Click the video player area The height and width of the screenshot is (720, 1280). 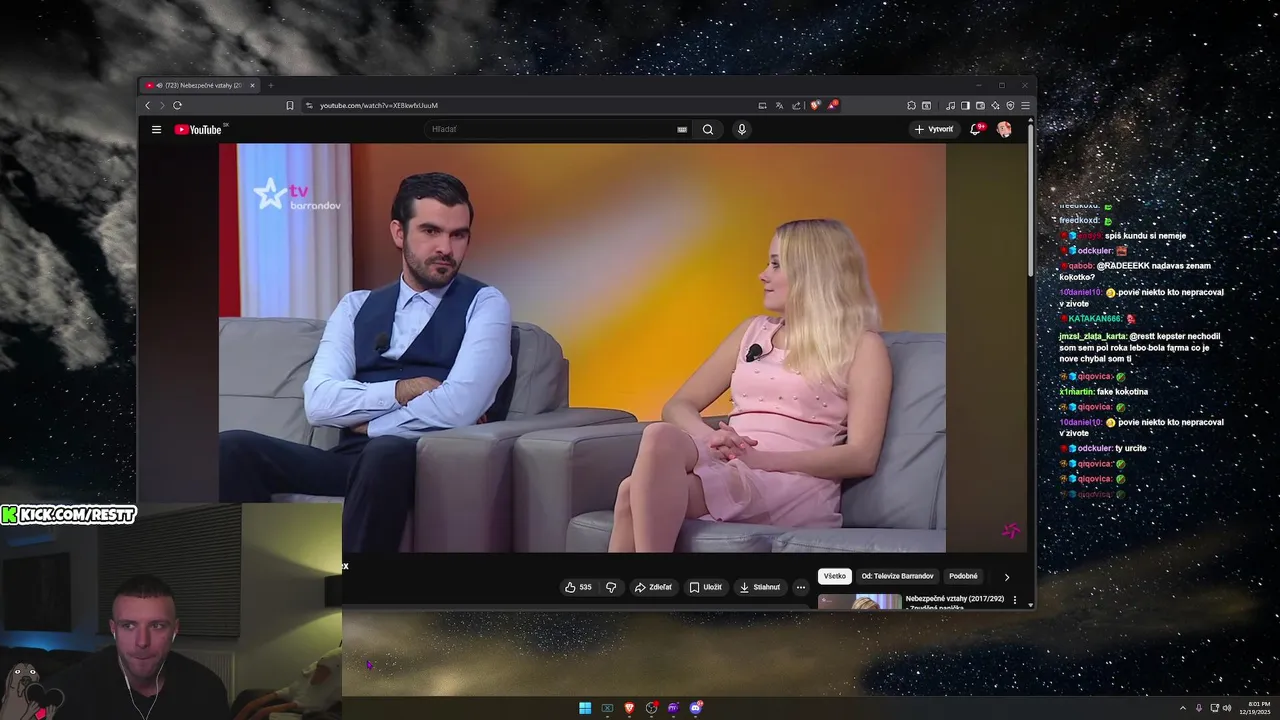click(x=582, y=348)
